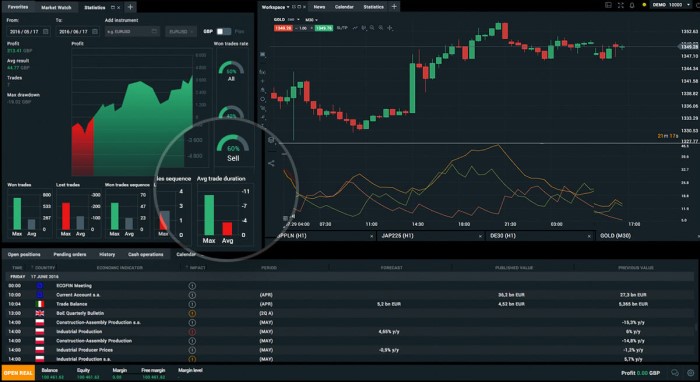
Task: Open the layout panel icon in top bar
Action: point(608,5)
